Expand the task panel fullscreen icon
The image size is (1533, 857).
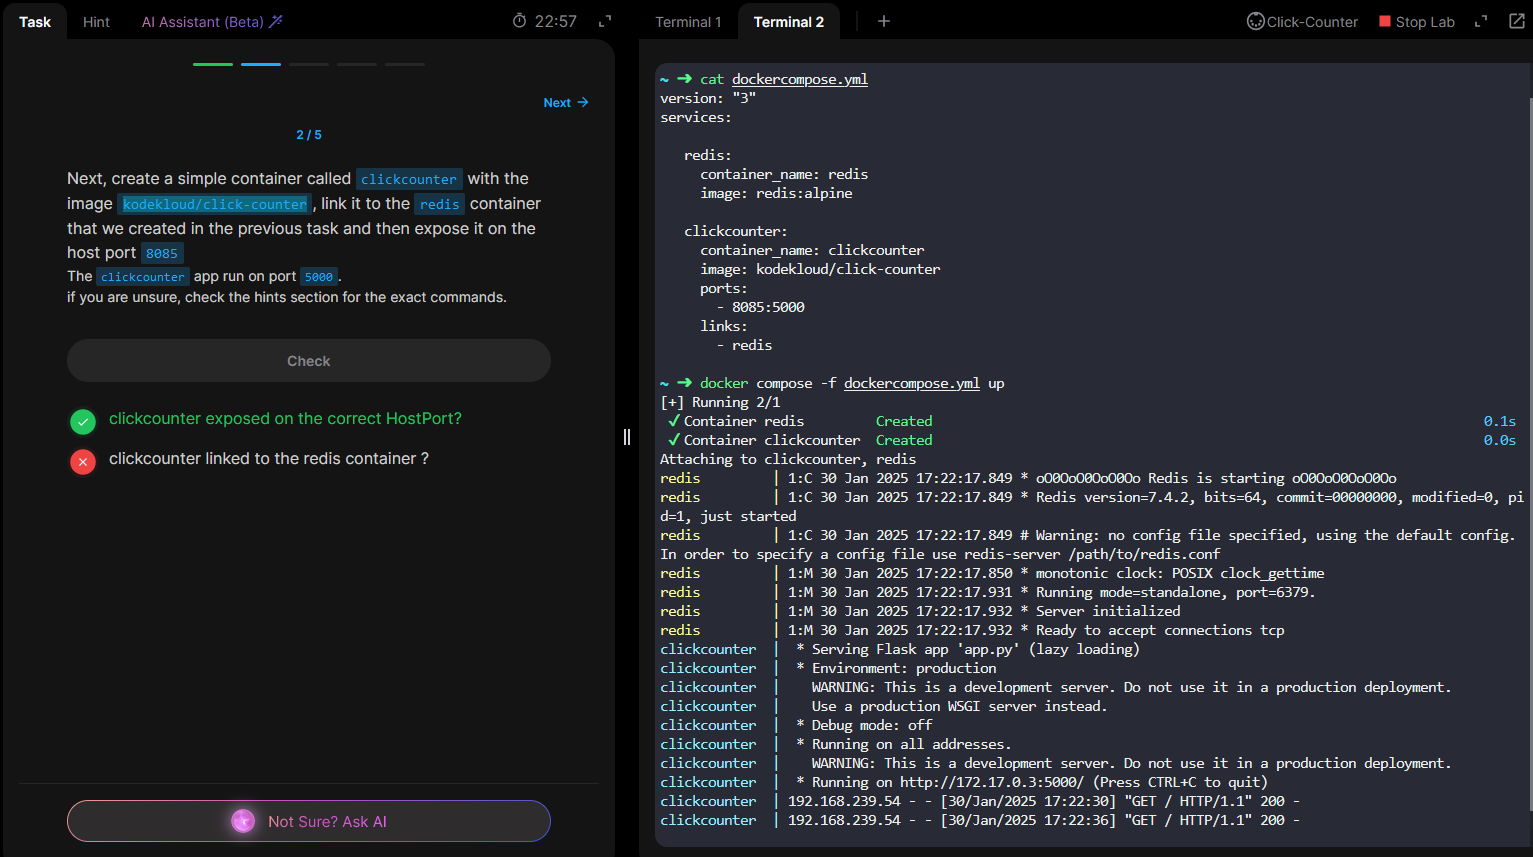605,21
